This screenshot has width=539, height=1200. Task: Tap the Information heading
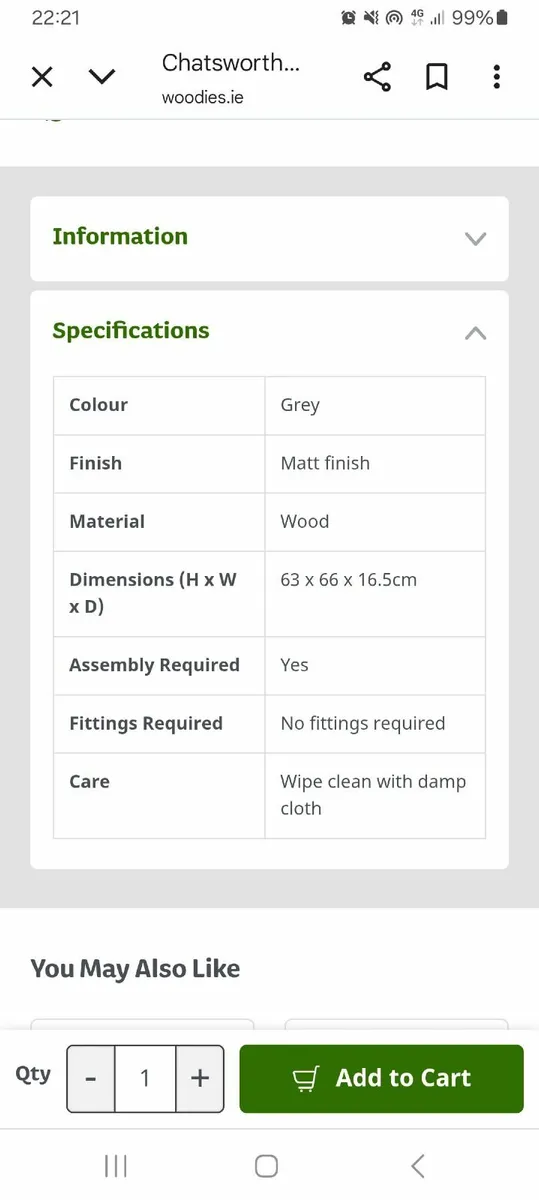pos(120,236)
